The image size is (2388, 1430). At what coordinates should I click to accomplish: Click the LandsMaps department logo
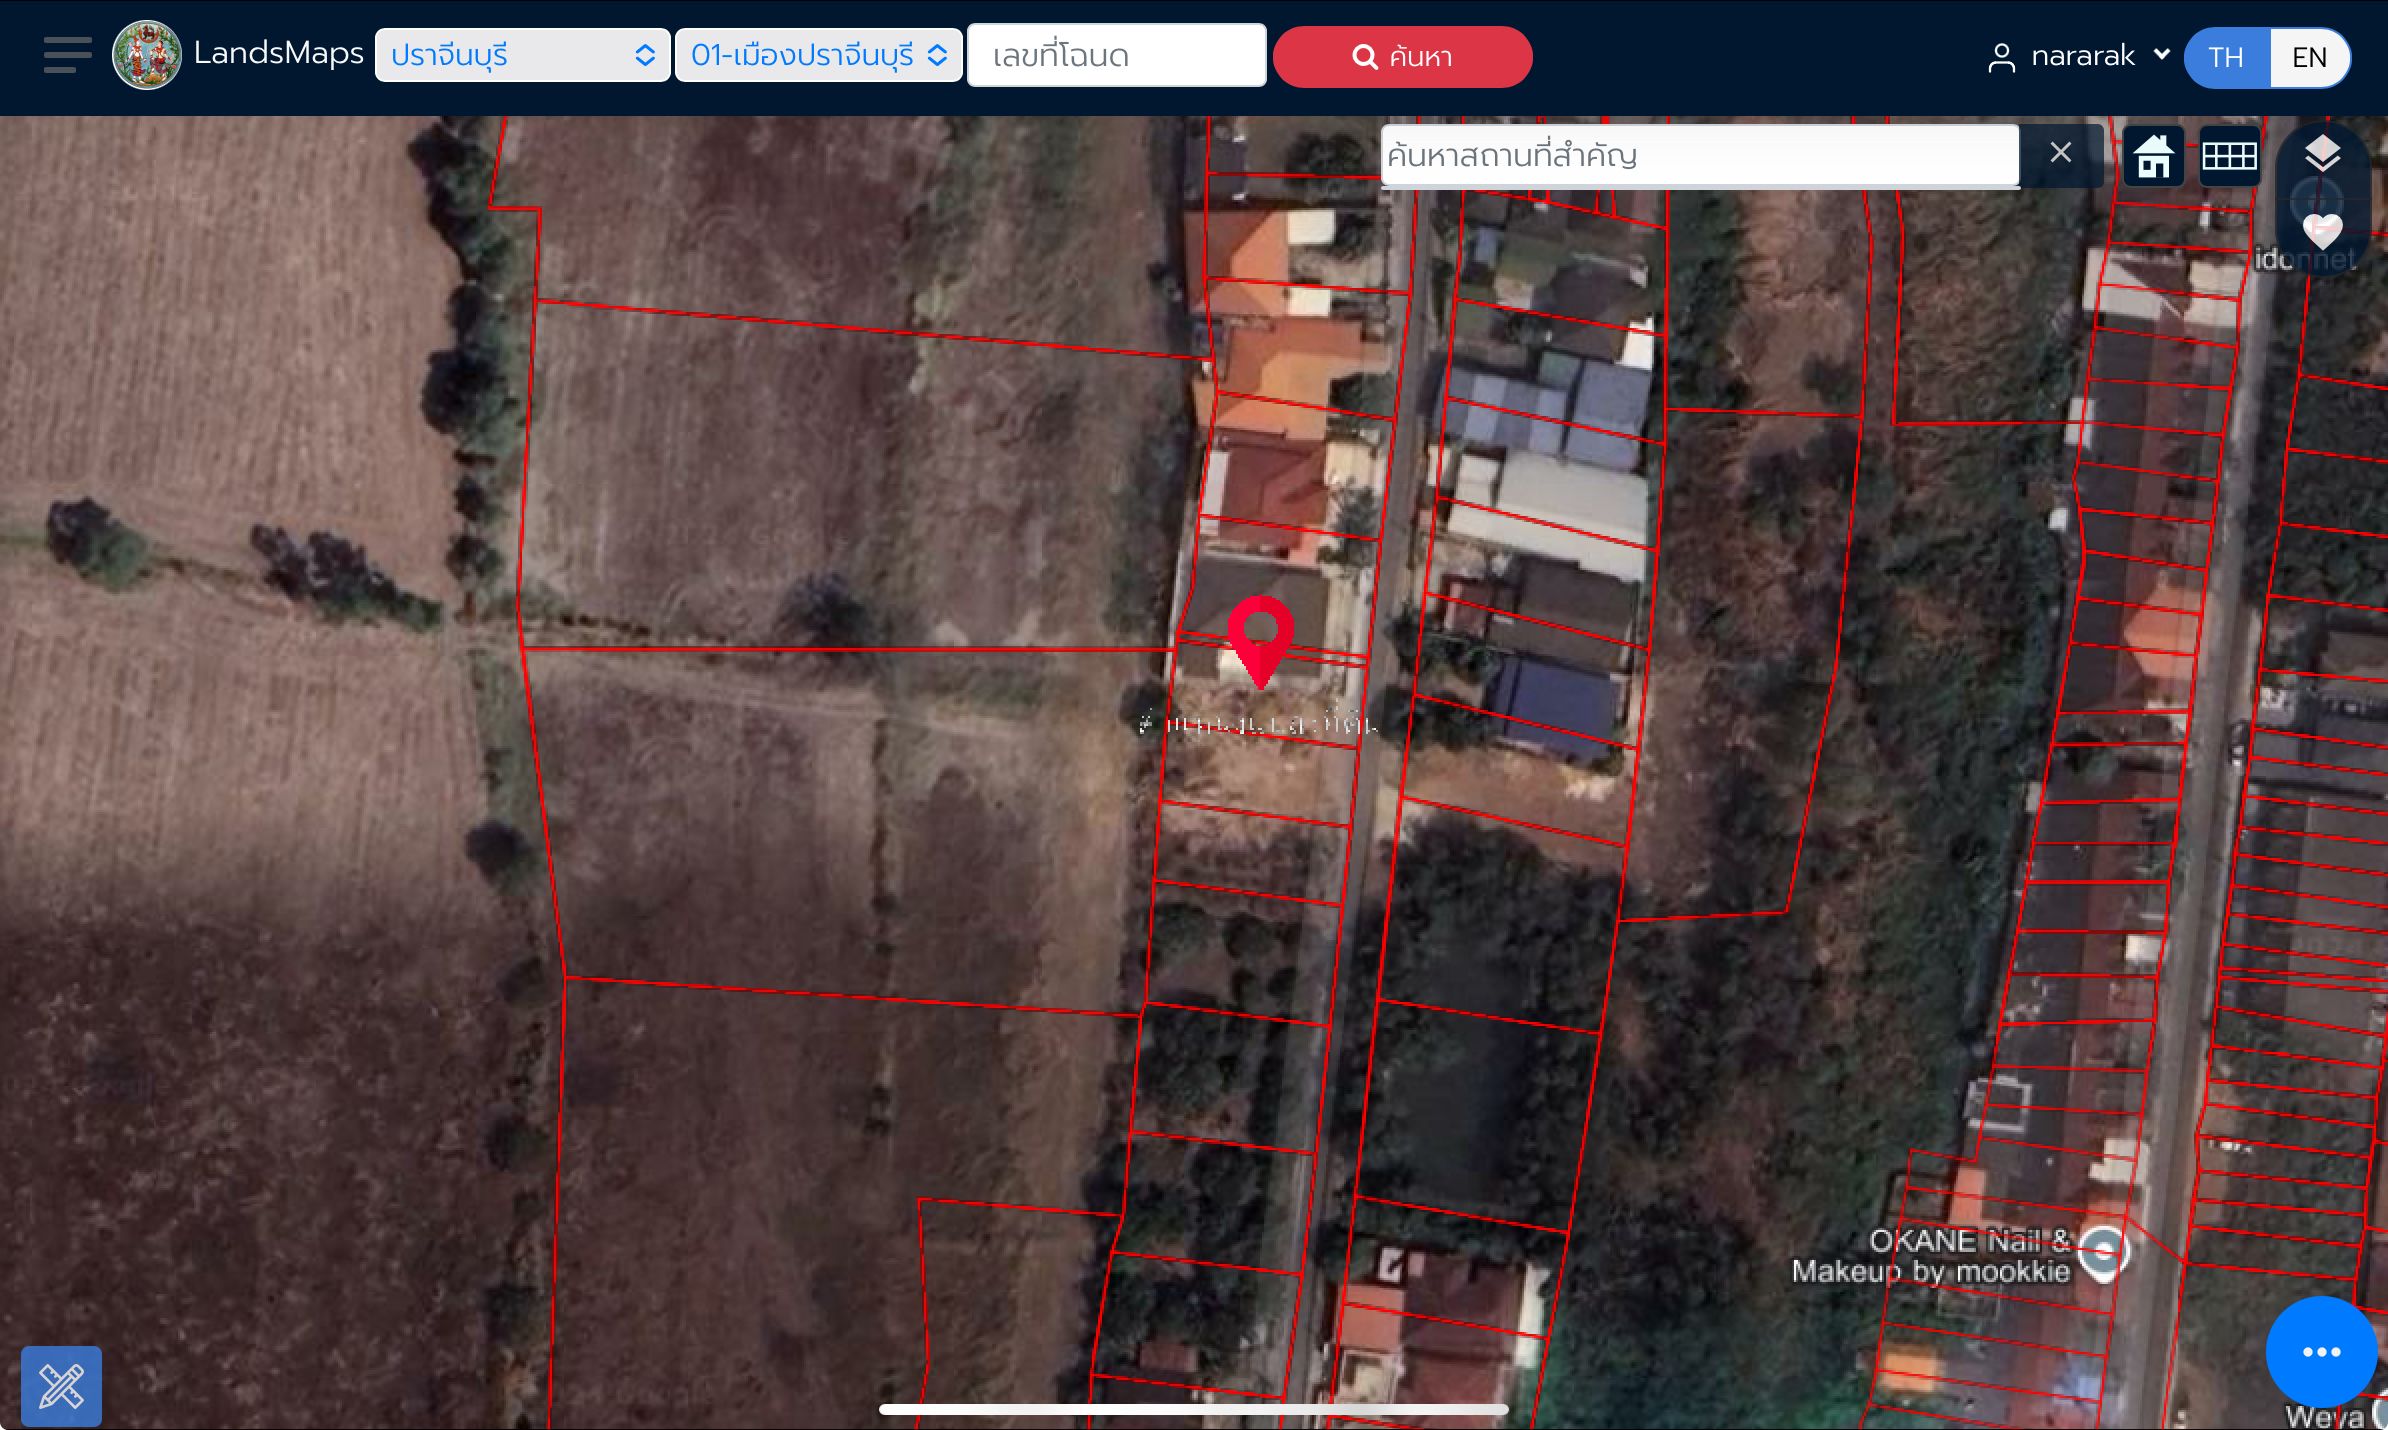[x=147, y=55]
